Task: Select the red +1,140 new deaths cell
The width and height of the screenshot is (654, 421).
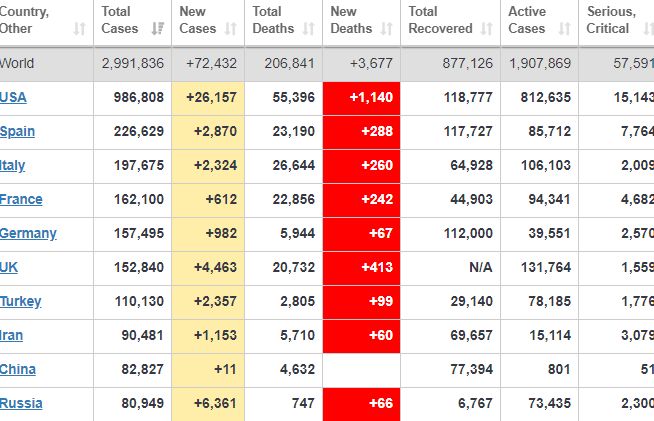Action: [362, 97]
